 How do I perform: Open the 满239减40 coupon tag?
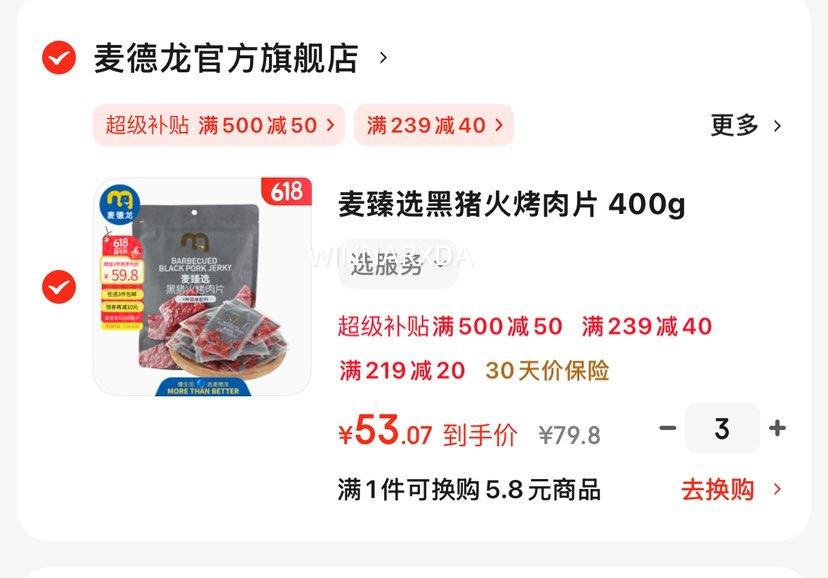[434, 125]
